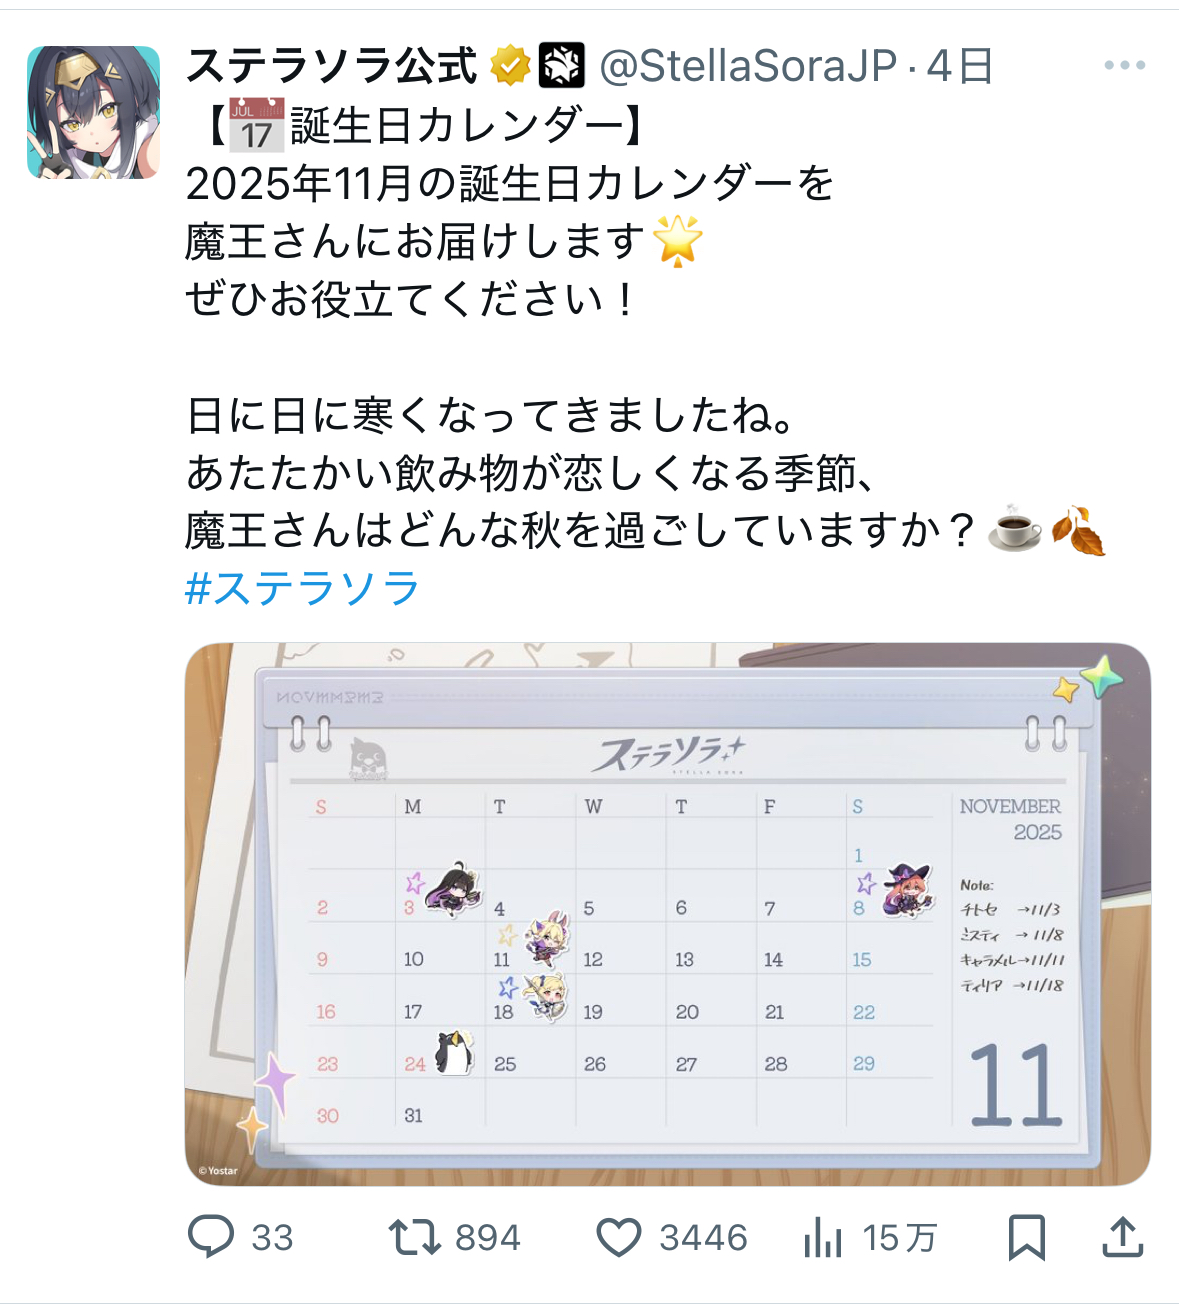
Task: Click the penguin sticker on the 24th
Action: click(453, 1052)
